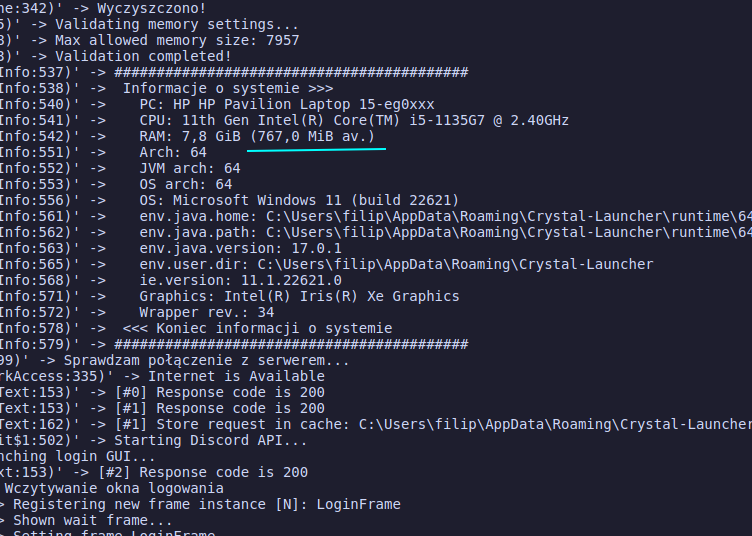Viewport: 752px width, 536px height.
Task: Click the Graphics Intel Iris Xe line
Action: click(x=299, y=296)
